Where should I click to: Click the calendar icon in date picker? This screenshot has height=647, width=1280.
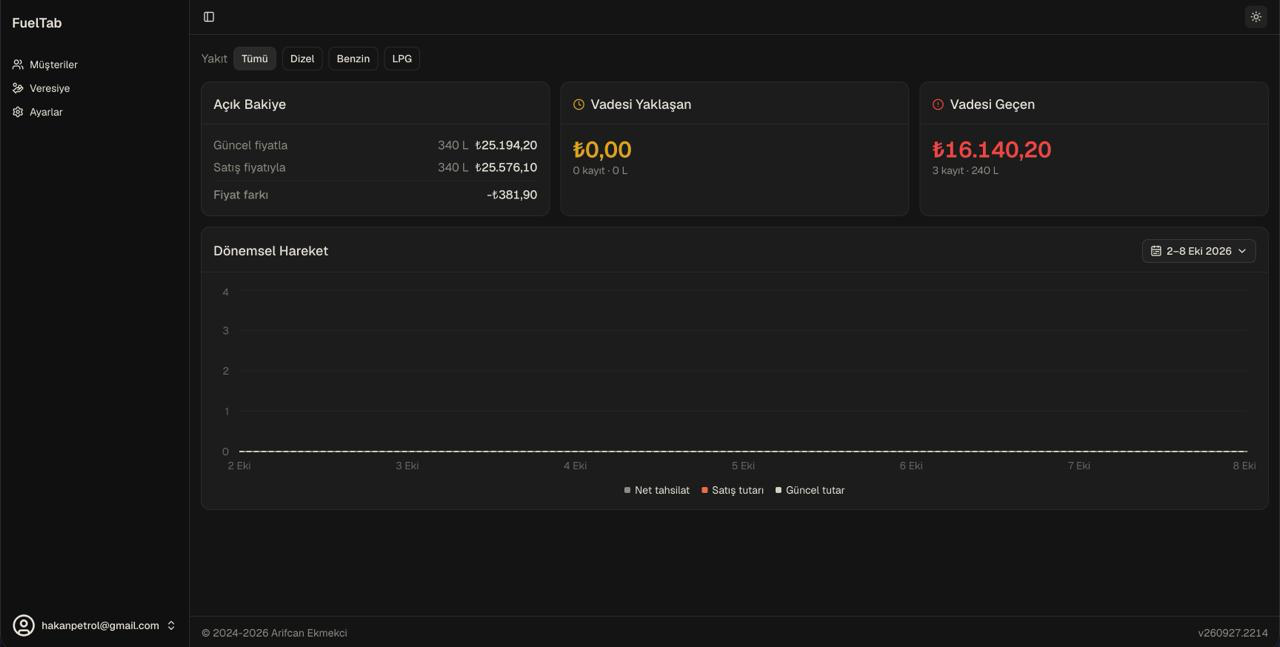(1156, 251)
